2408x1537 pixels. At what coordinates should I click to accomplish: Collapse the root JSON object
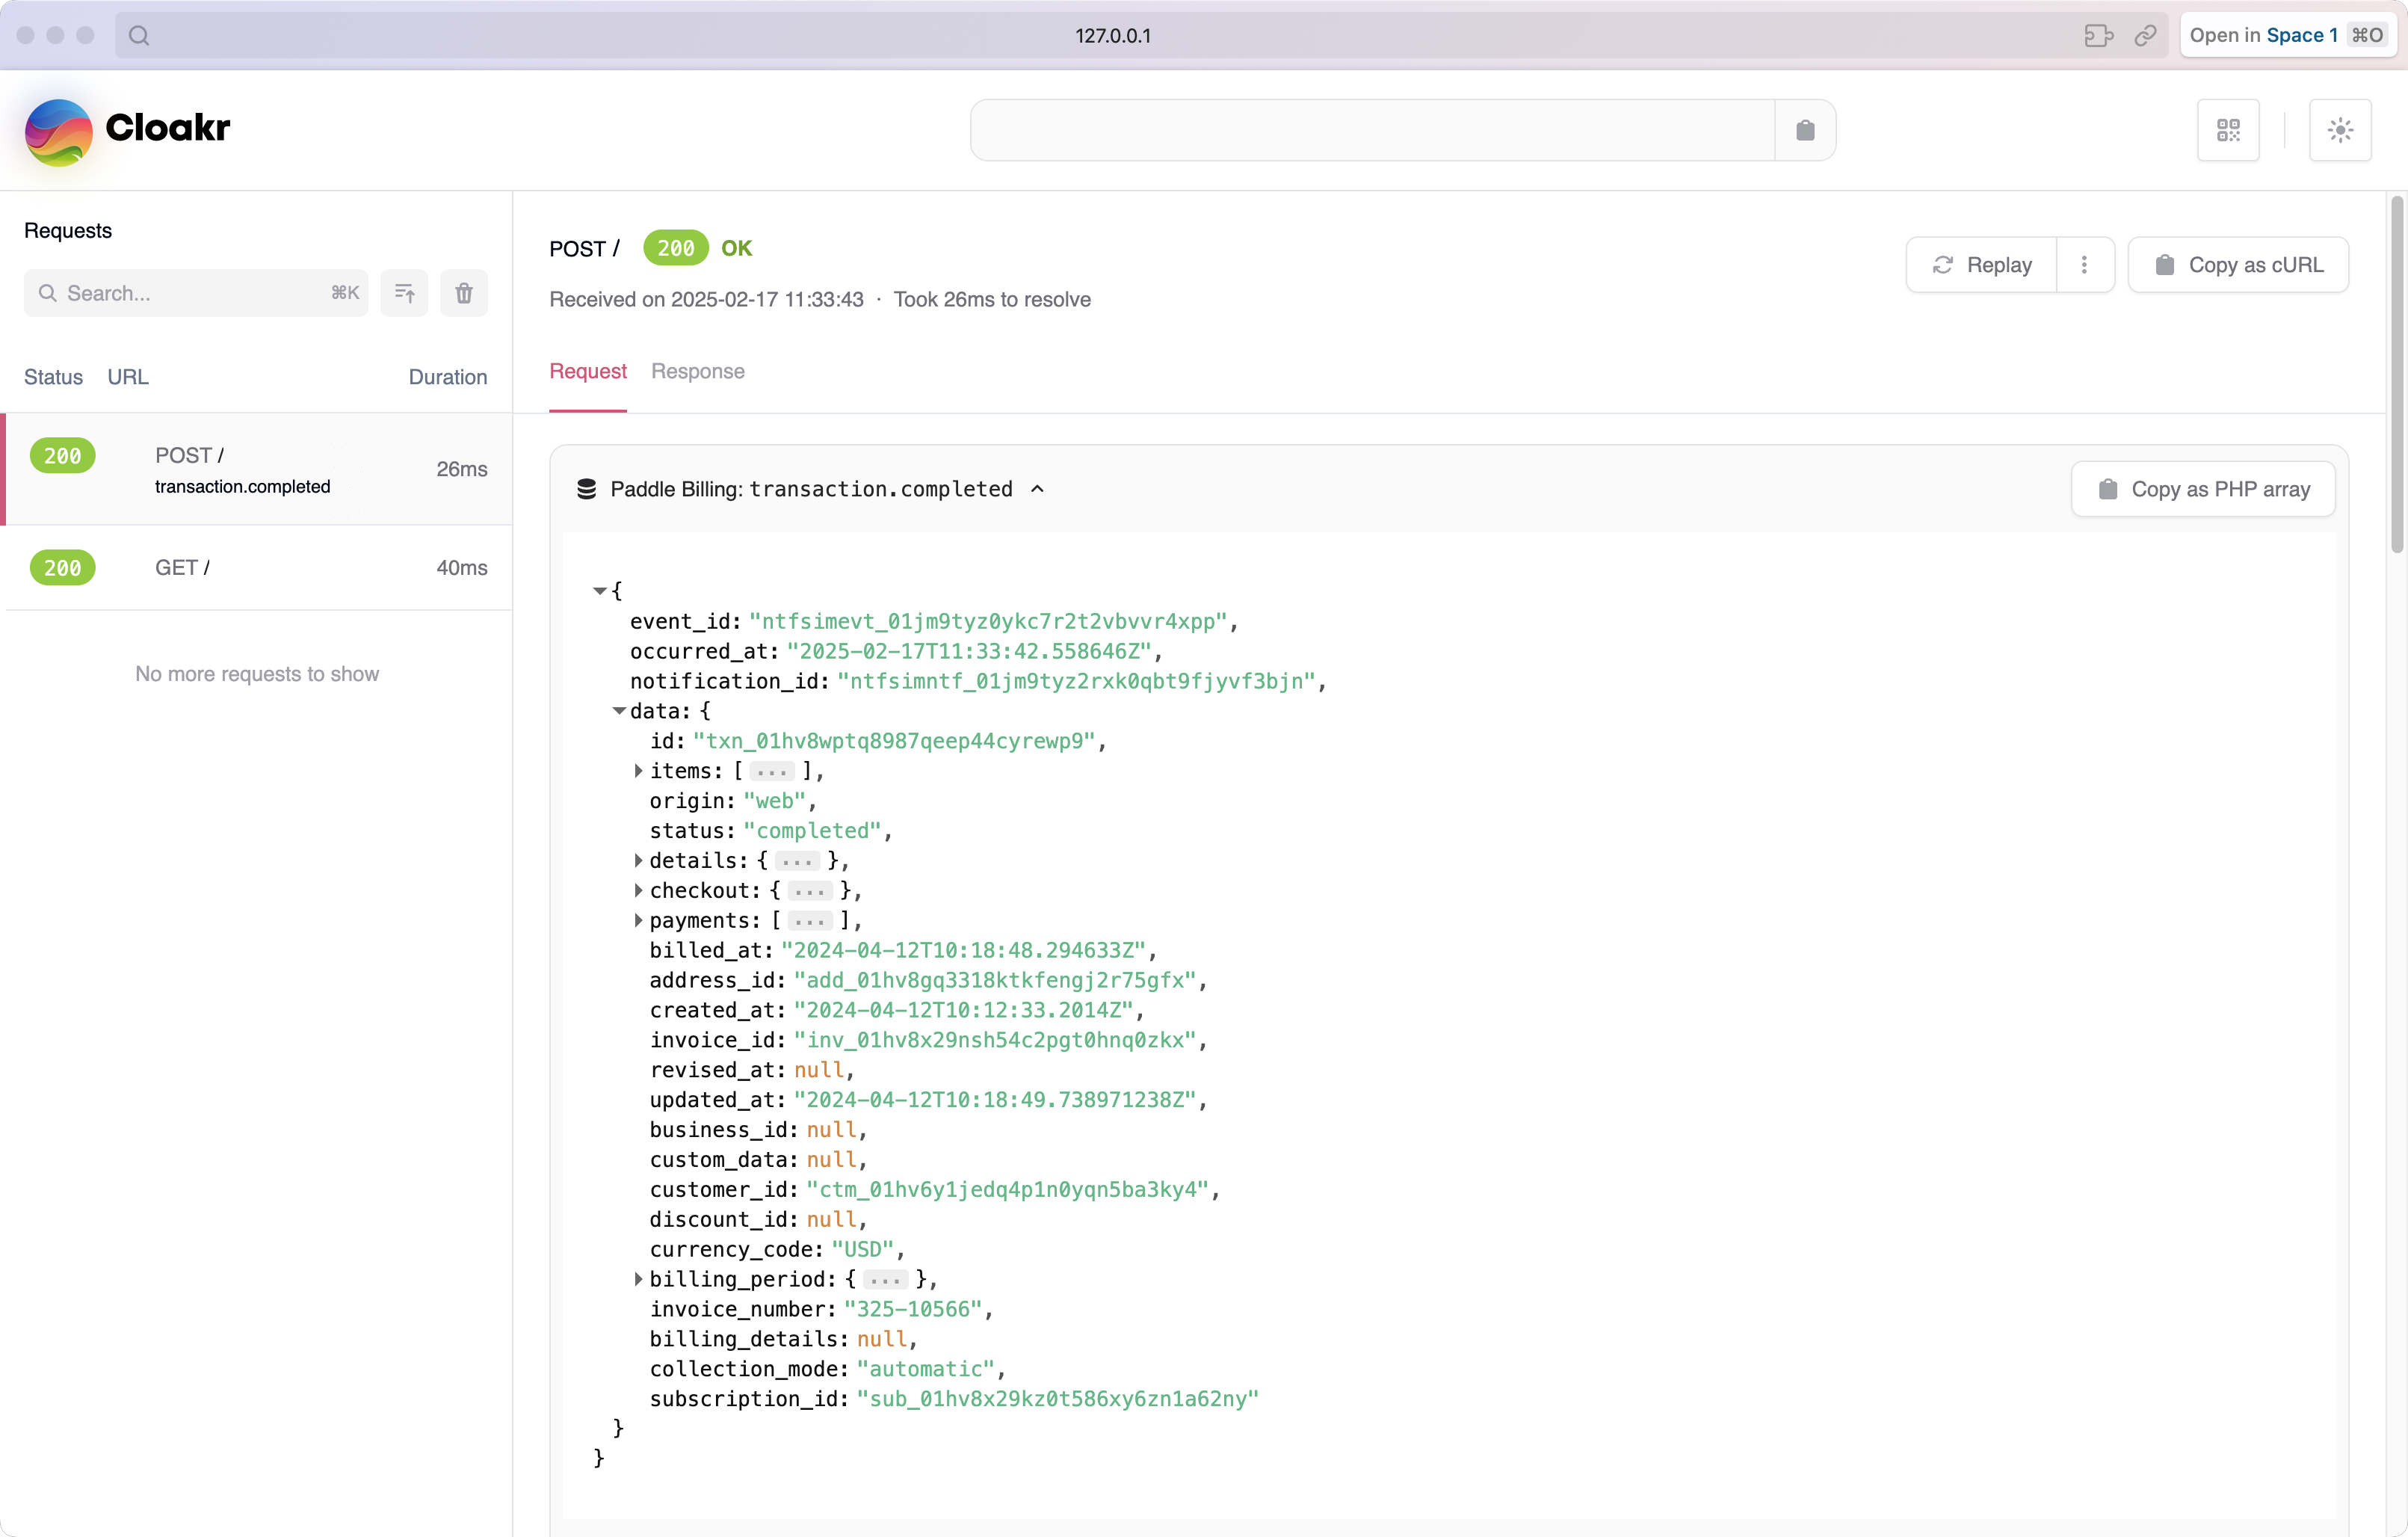(600, 591)
